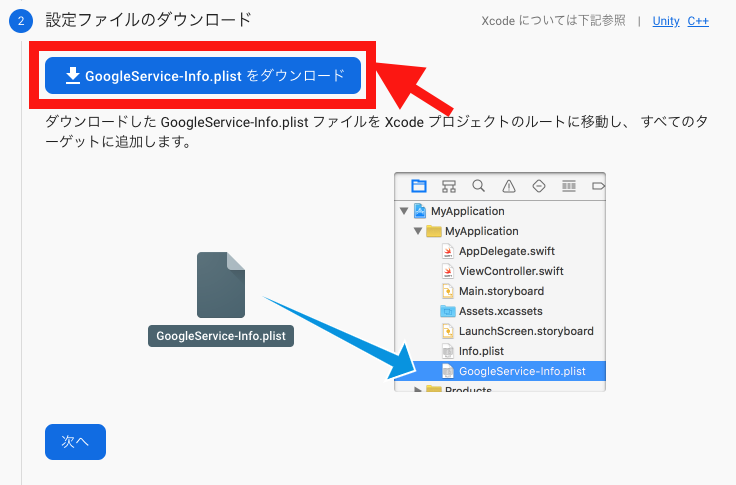Click the Xcode については下記参照 text
This screenshot has height=485, width=736.
point(553,21)
